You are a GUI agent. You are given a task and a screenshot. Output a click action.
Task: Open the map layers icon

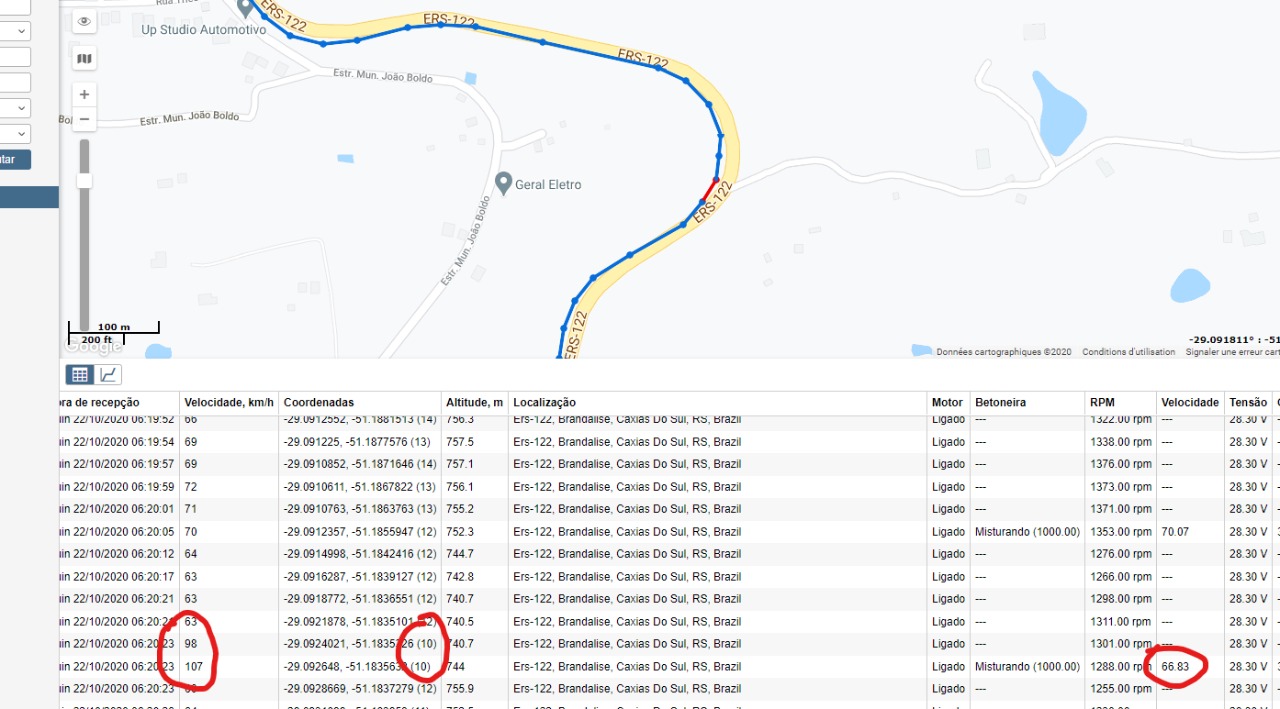[x=84, y=59]
